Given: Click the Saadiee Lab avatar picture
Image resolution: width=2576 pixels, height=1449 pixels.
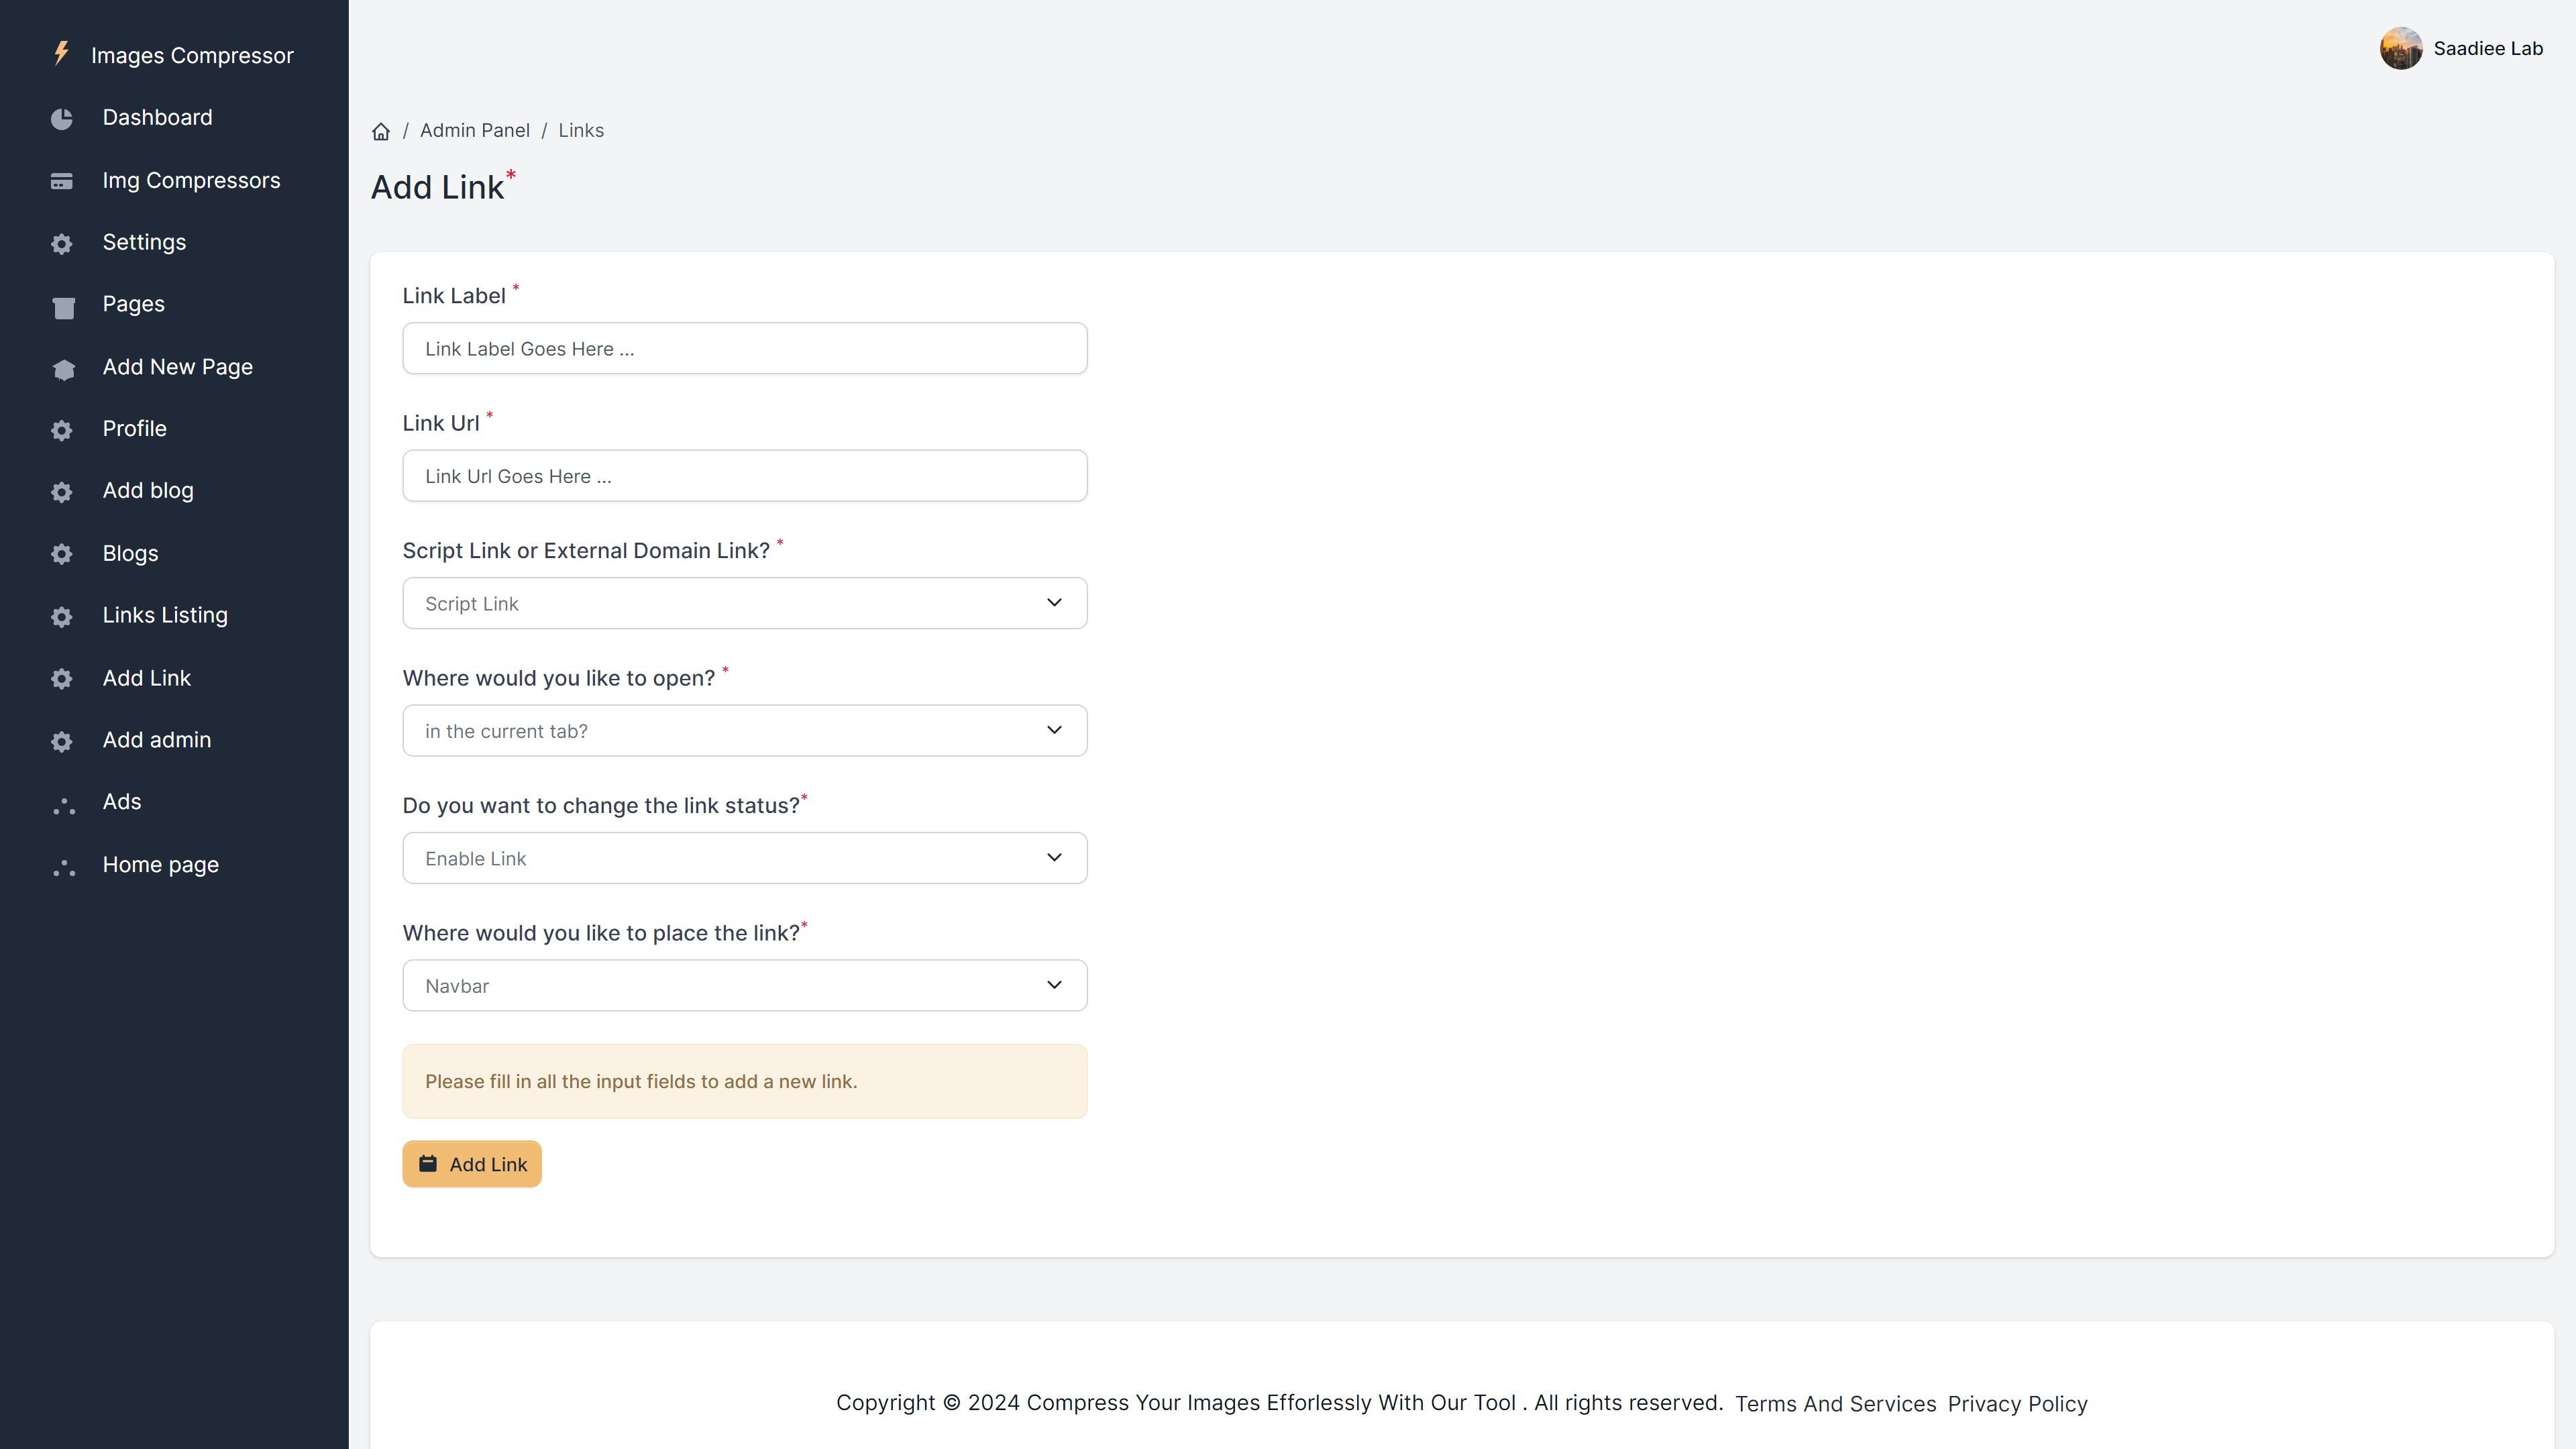Looking at the screenshot, I should click(2400, 48).
